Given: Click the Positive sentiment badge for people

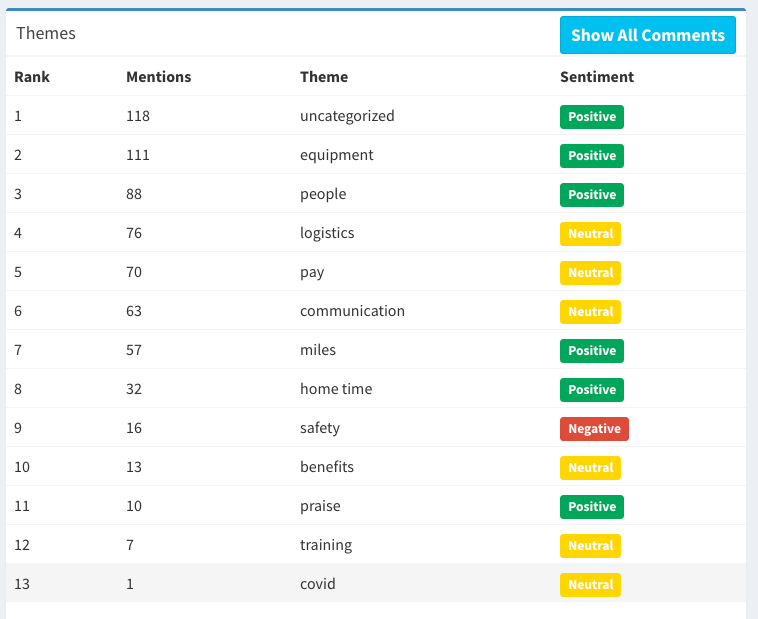Looking at the screenshot, I should [x=591, y=195].
